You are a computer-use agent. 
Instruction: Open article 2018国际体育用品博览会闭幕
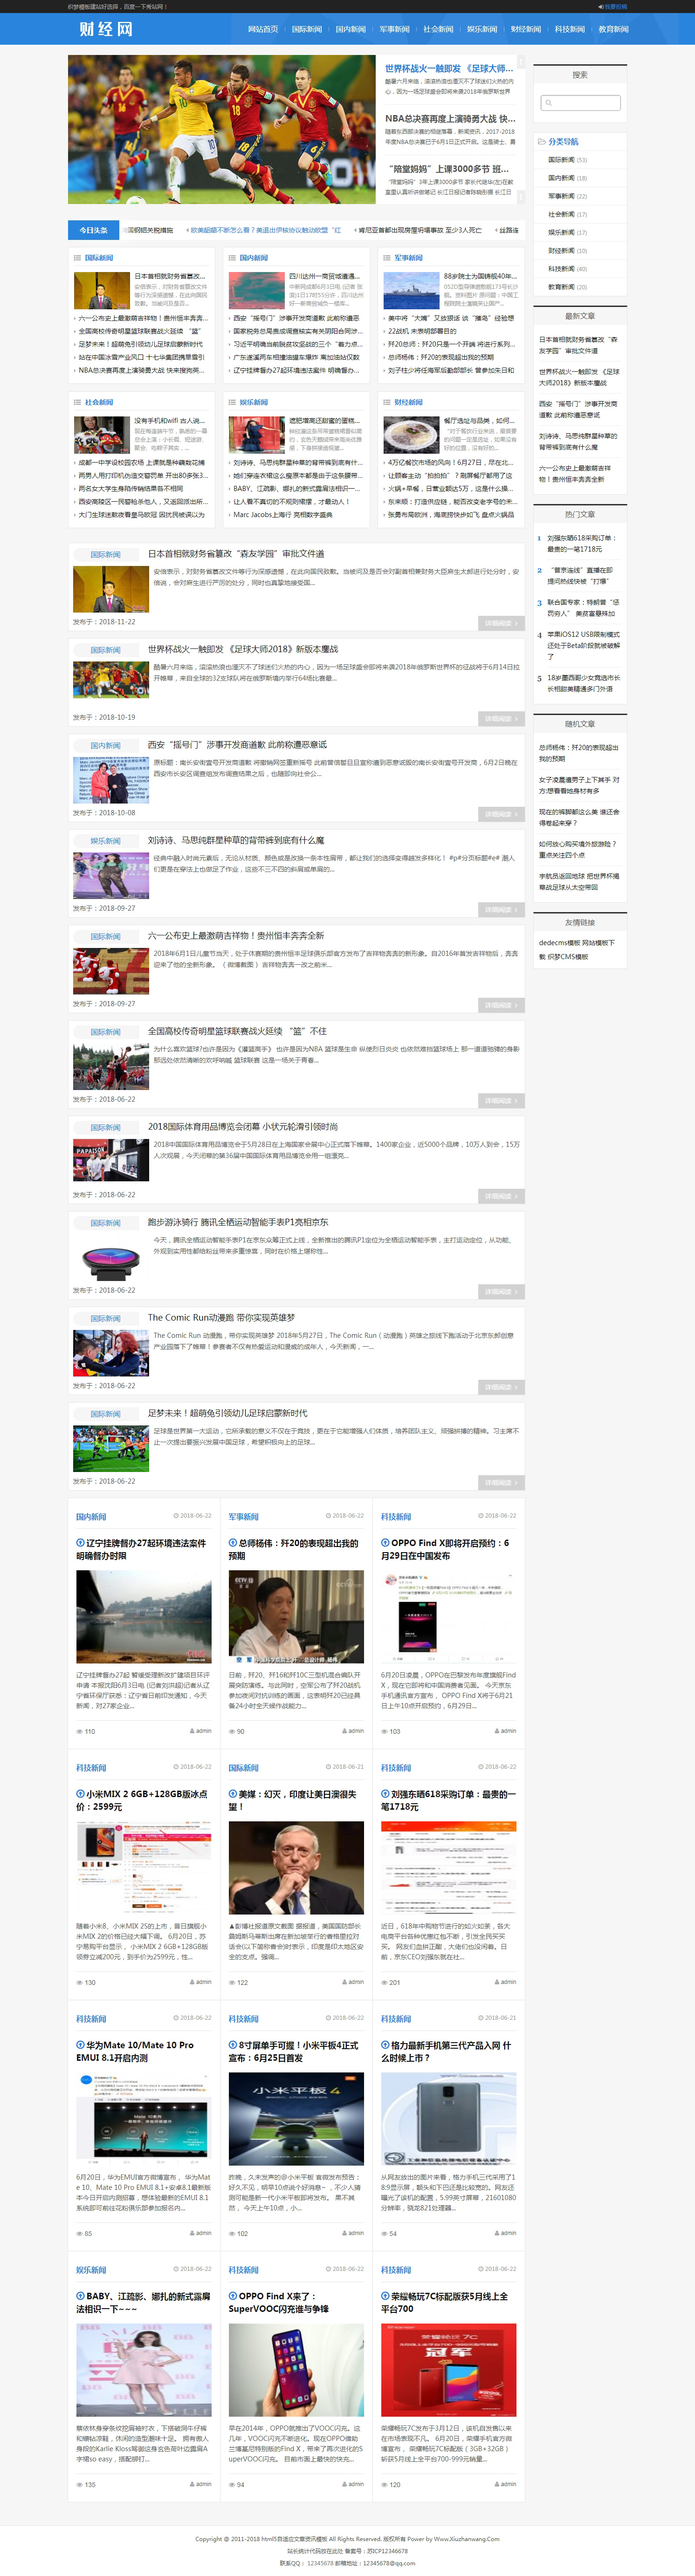(243, 1127)
